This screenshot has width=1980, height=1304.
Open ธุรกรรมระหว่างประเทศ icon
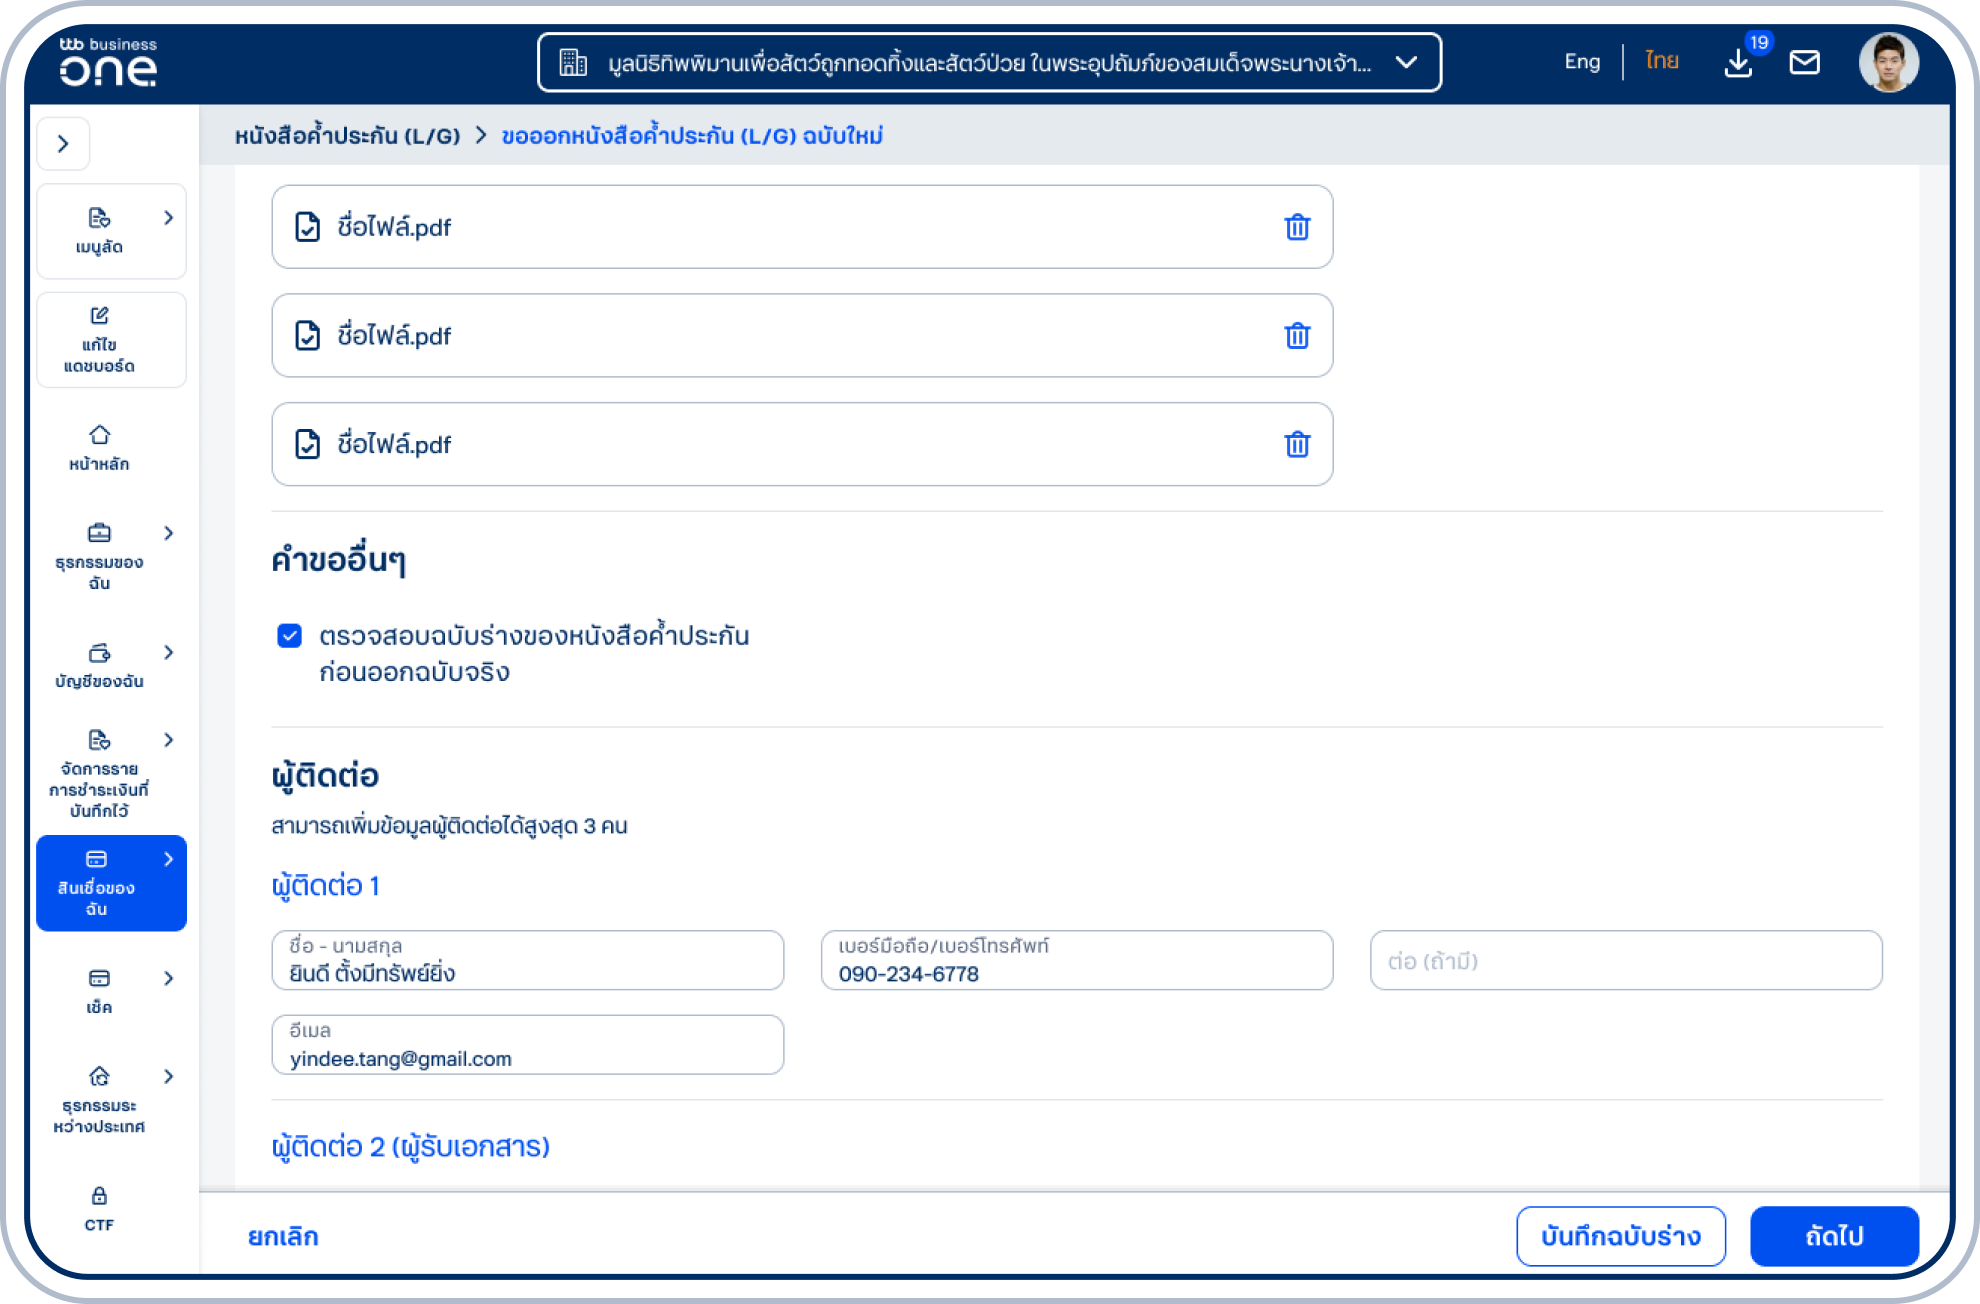point(99,1076)
